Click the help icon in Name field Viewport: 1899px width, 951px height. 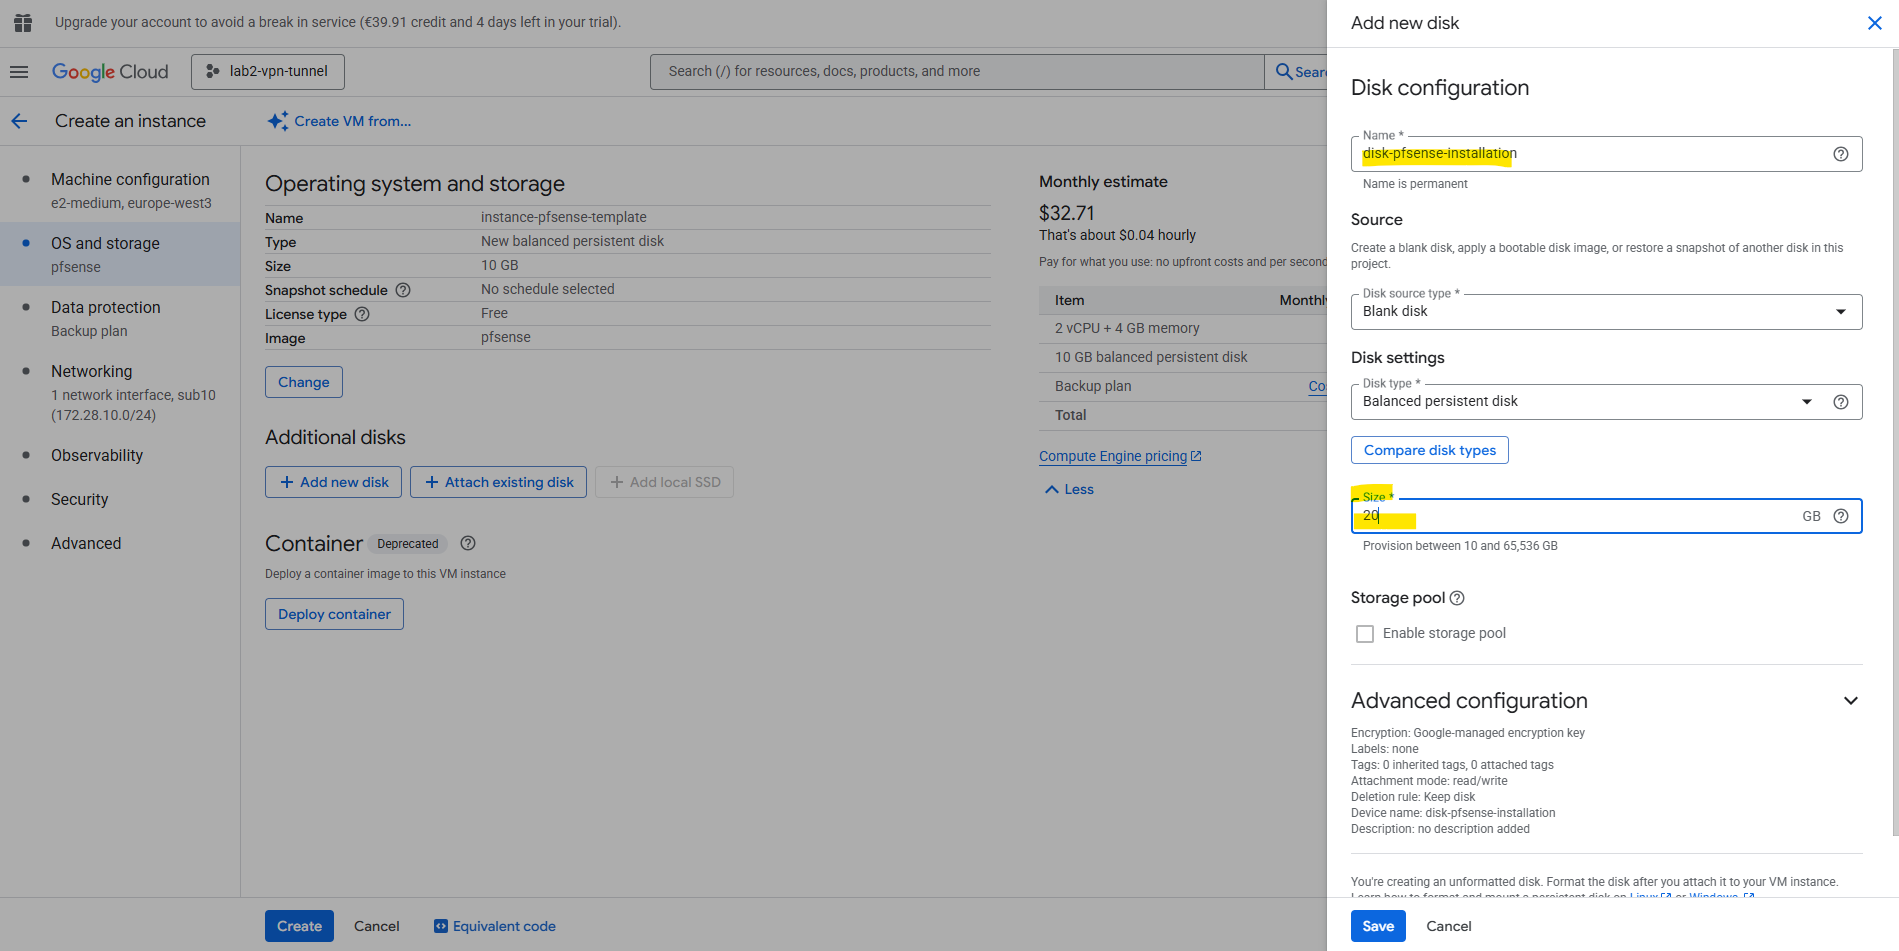(x=1840, y=154)
